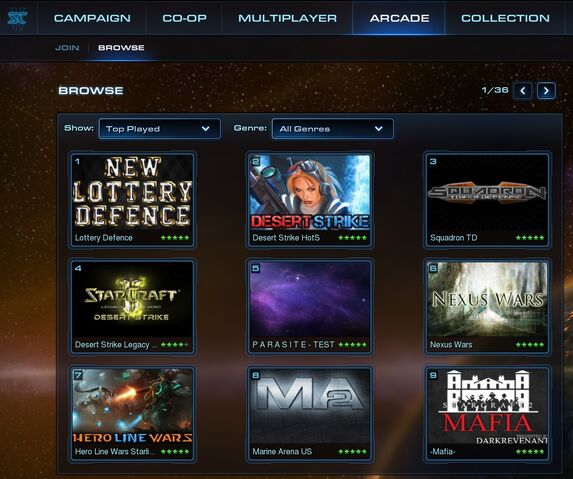Click Lottery Defence star rating
Screen dimensions: 573x479
[175, 238]
